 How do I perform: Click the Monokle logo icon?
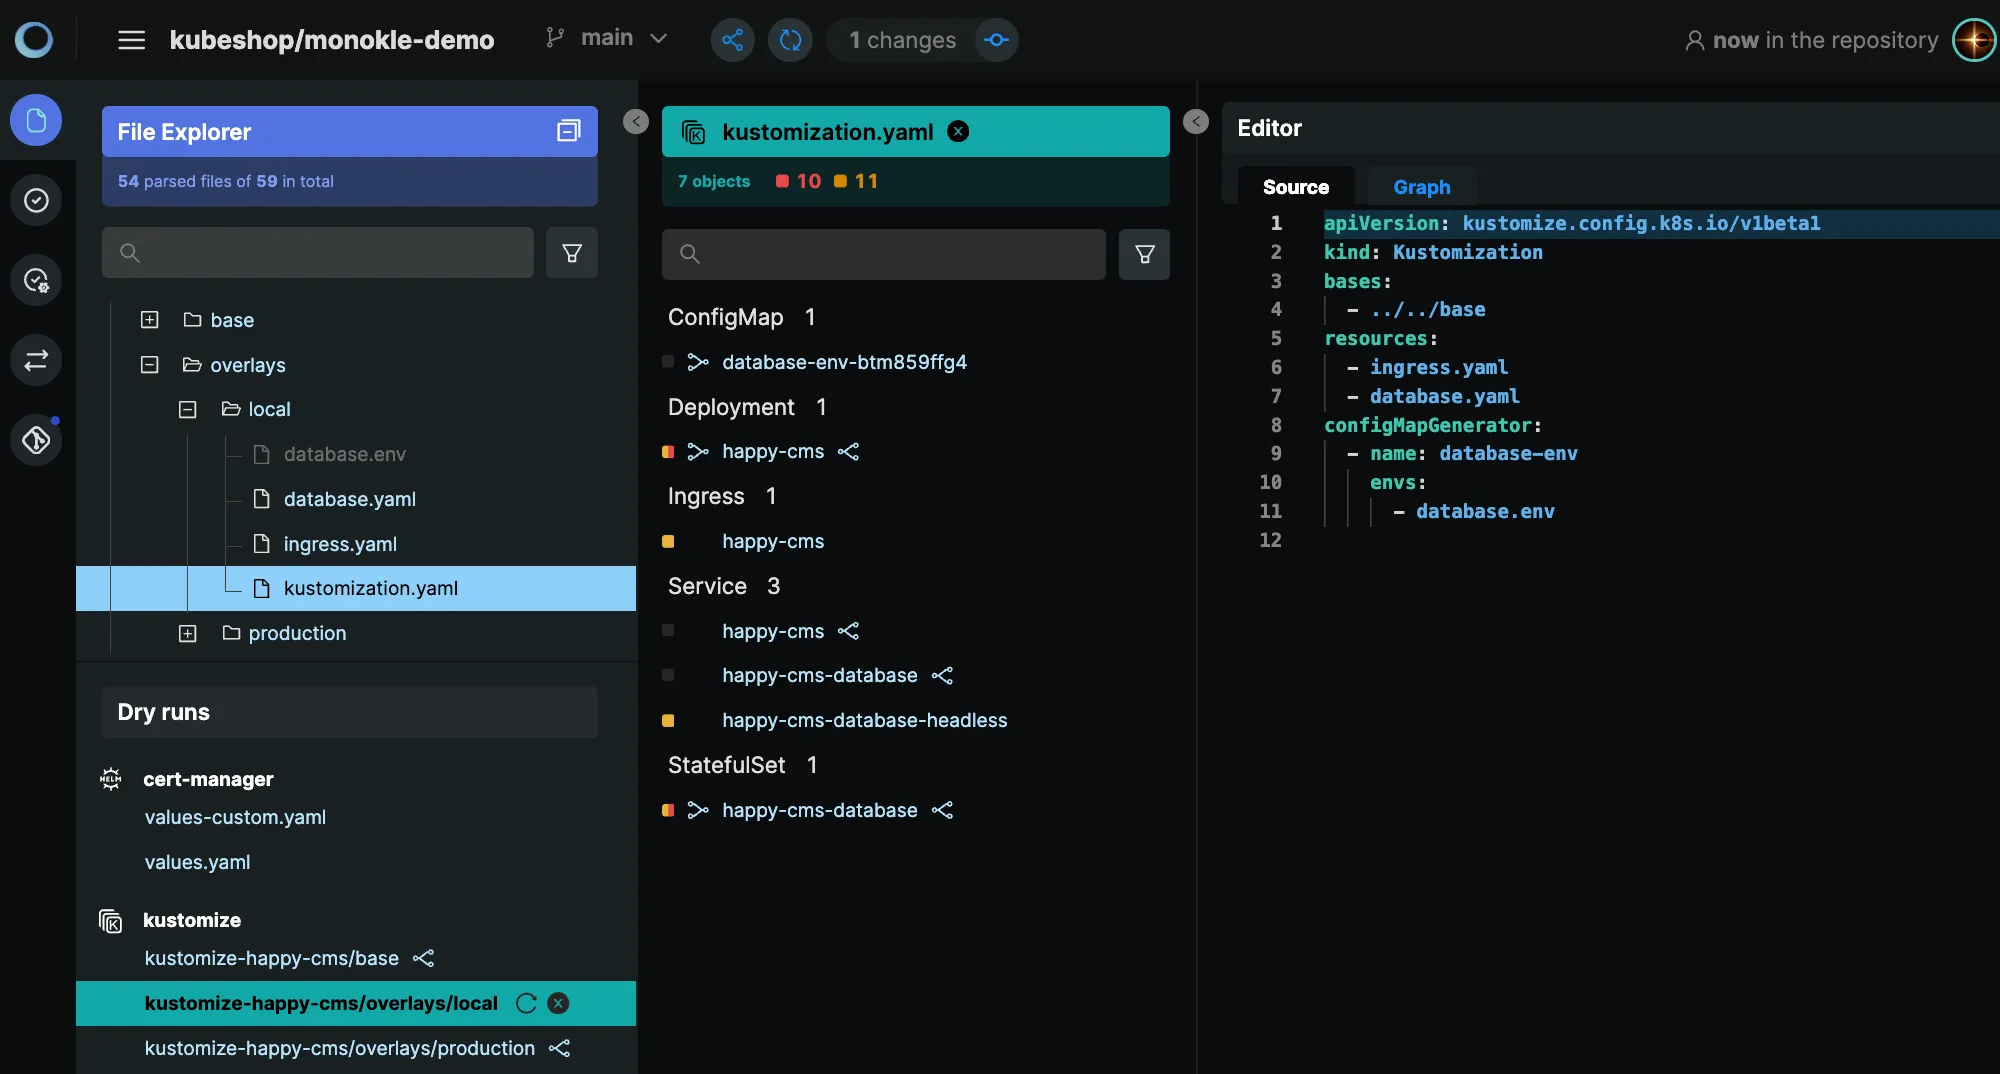[34, 40]
